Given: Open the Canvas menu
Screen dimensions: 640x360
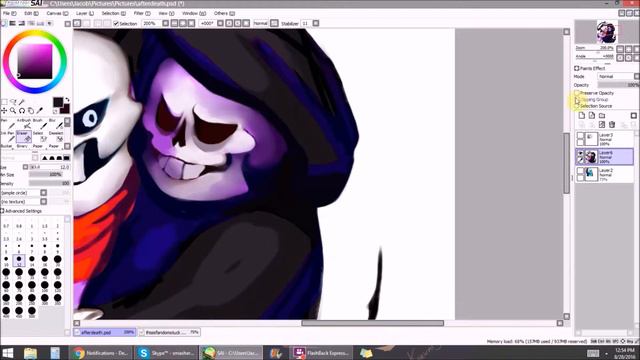Looking at the screenshot, I should tap(57, 13).
